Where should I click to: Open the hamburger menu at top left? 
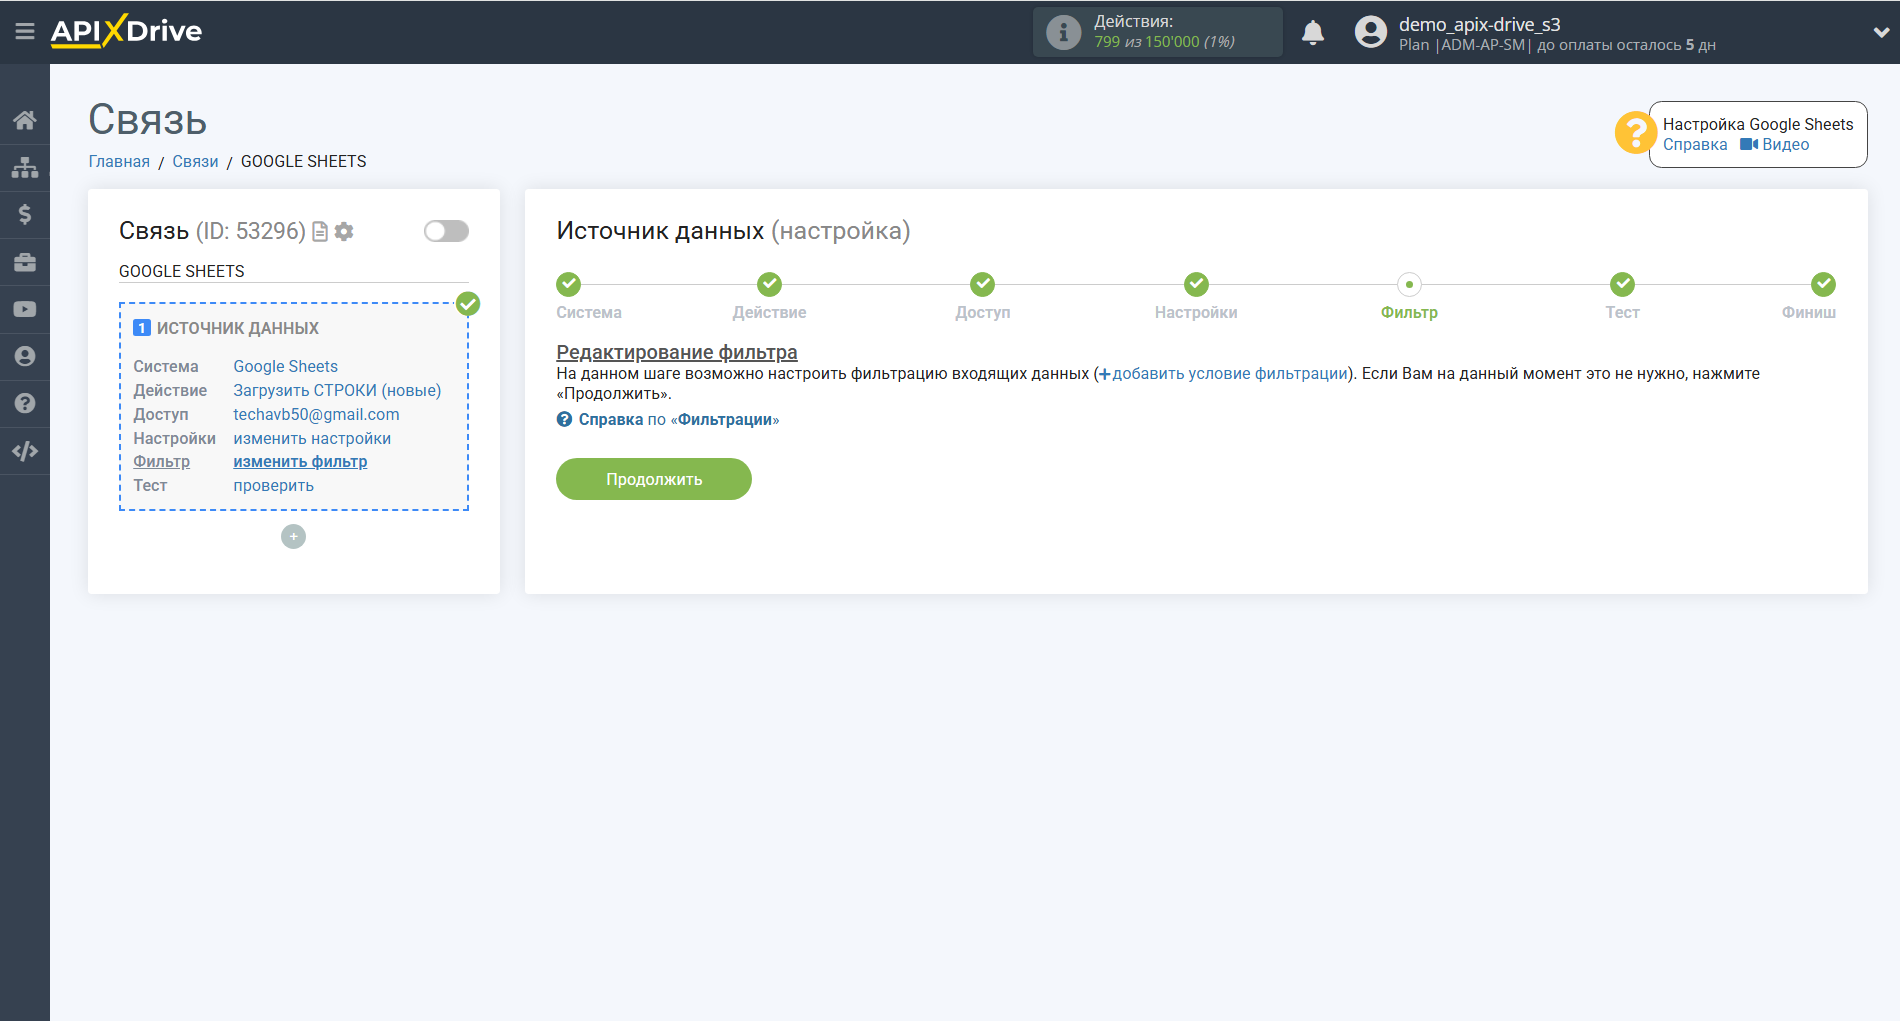(x=24, y=30)
